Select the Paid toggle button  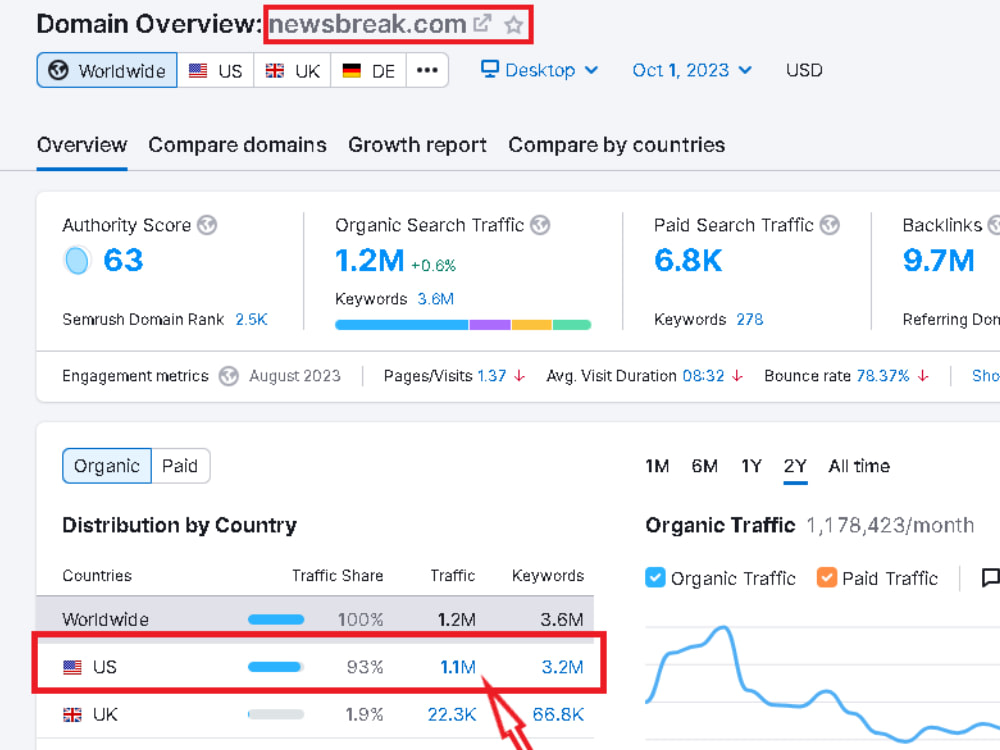(180, 466)
